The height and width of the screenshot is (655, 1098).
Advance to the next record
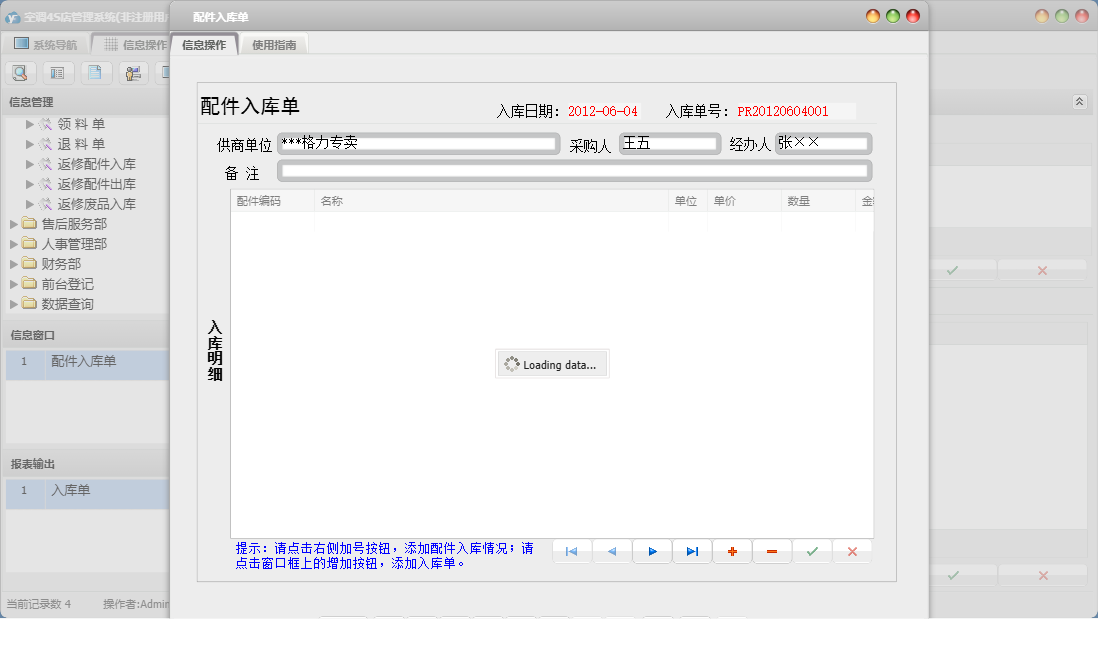(651, 551)
